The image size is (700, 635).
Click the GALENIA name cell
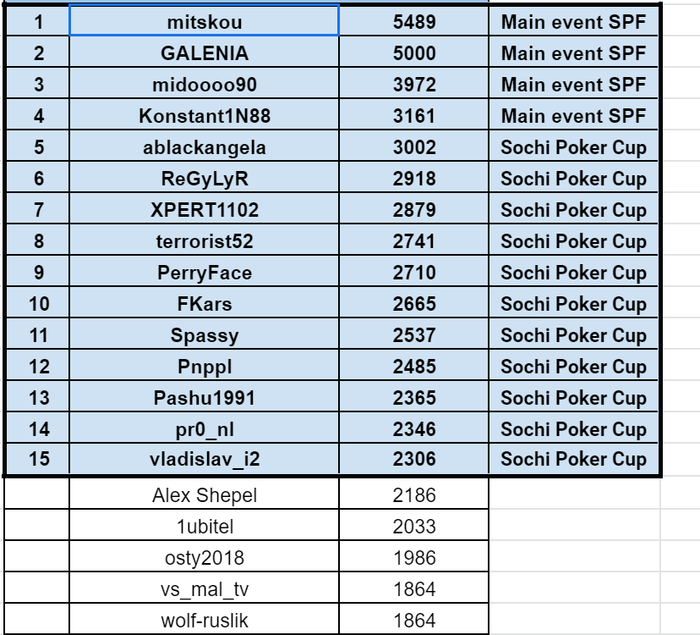tap(204, 53)
